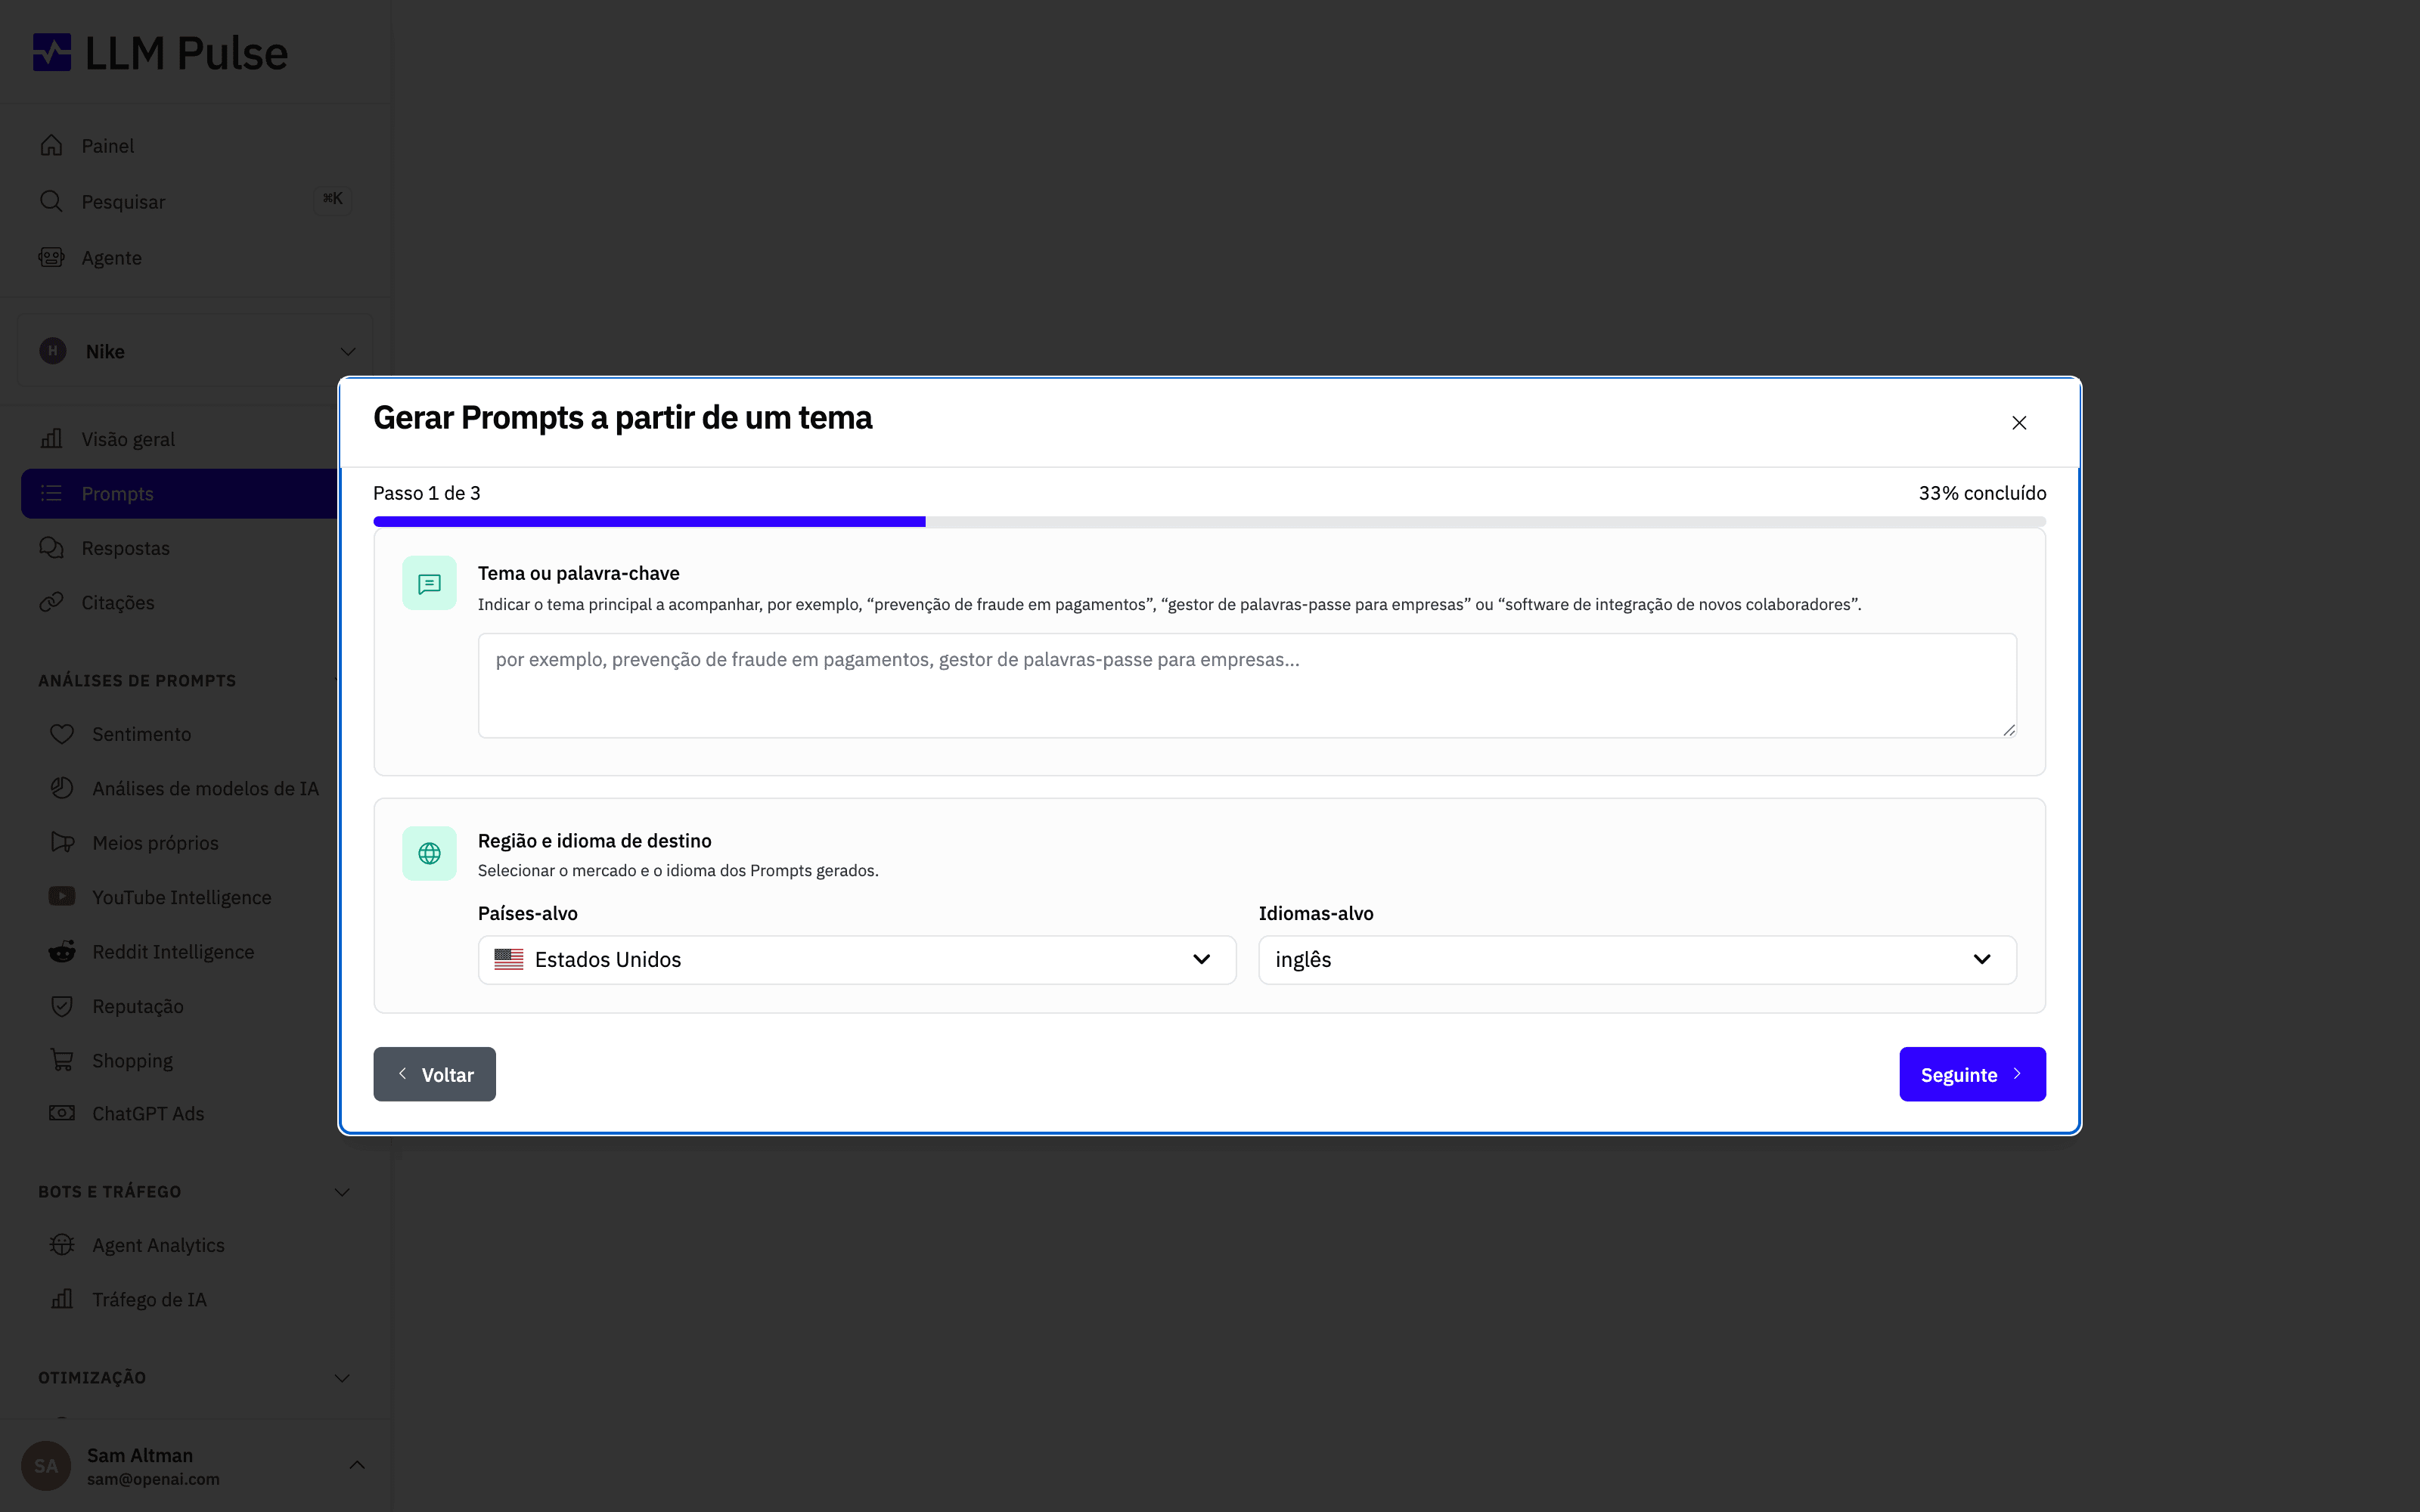Open Respostas in the sidebar
This screenshot has height=1512, width=2420.
coord(125,548)
